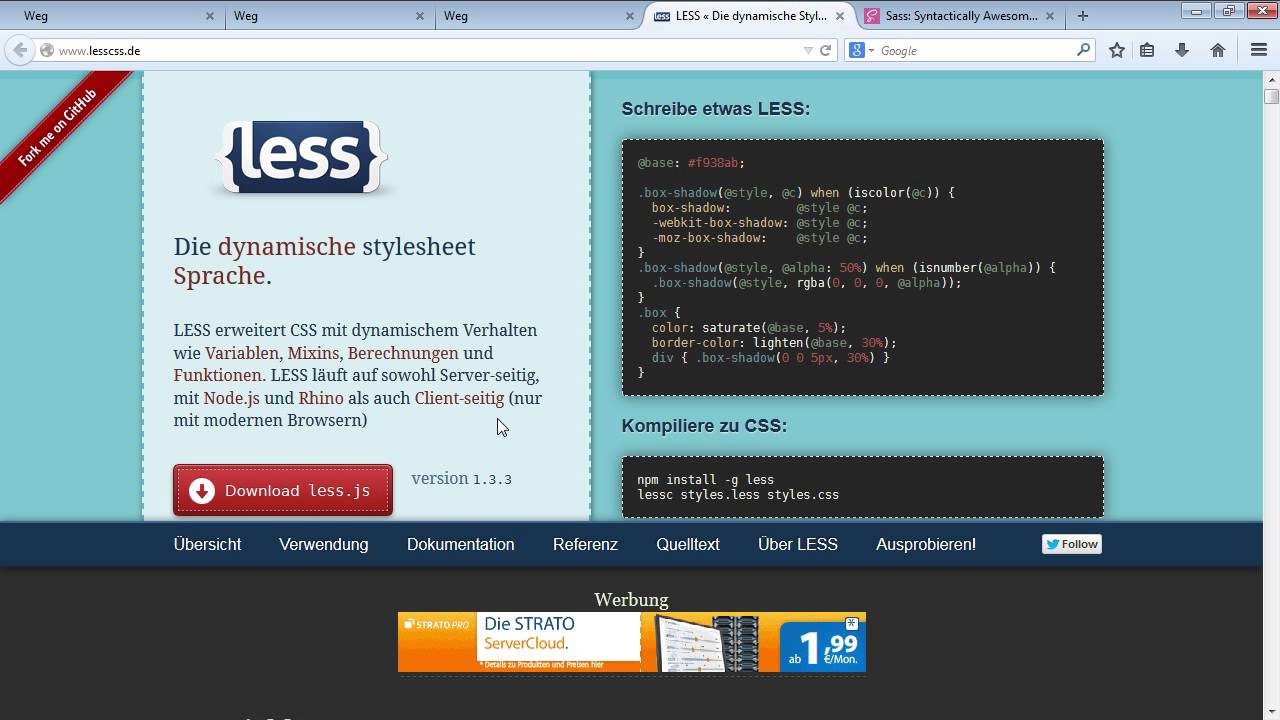
Task: Follow the Rhino link
Action: [321, 398]
